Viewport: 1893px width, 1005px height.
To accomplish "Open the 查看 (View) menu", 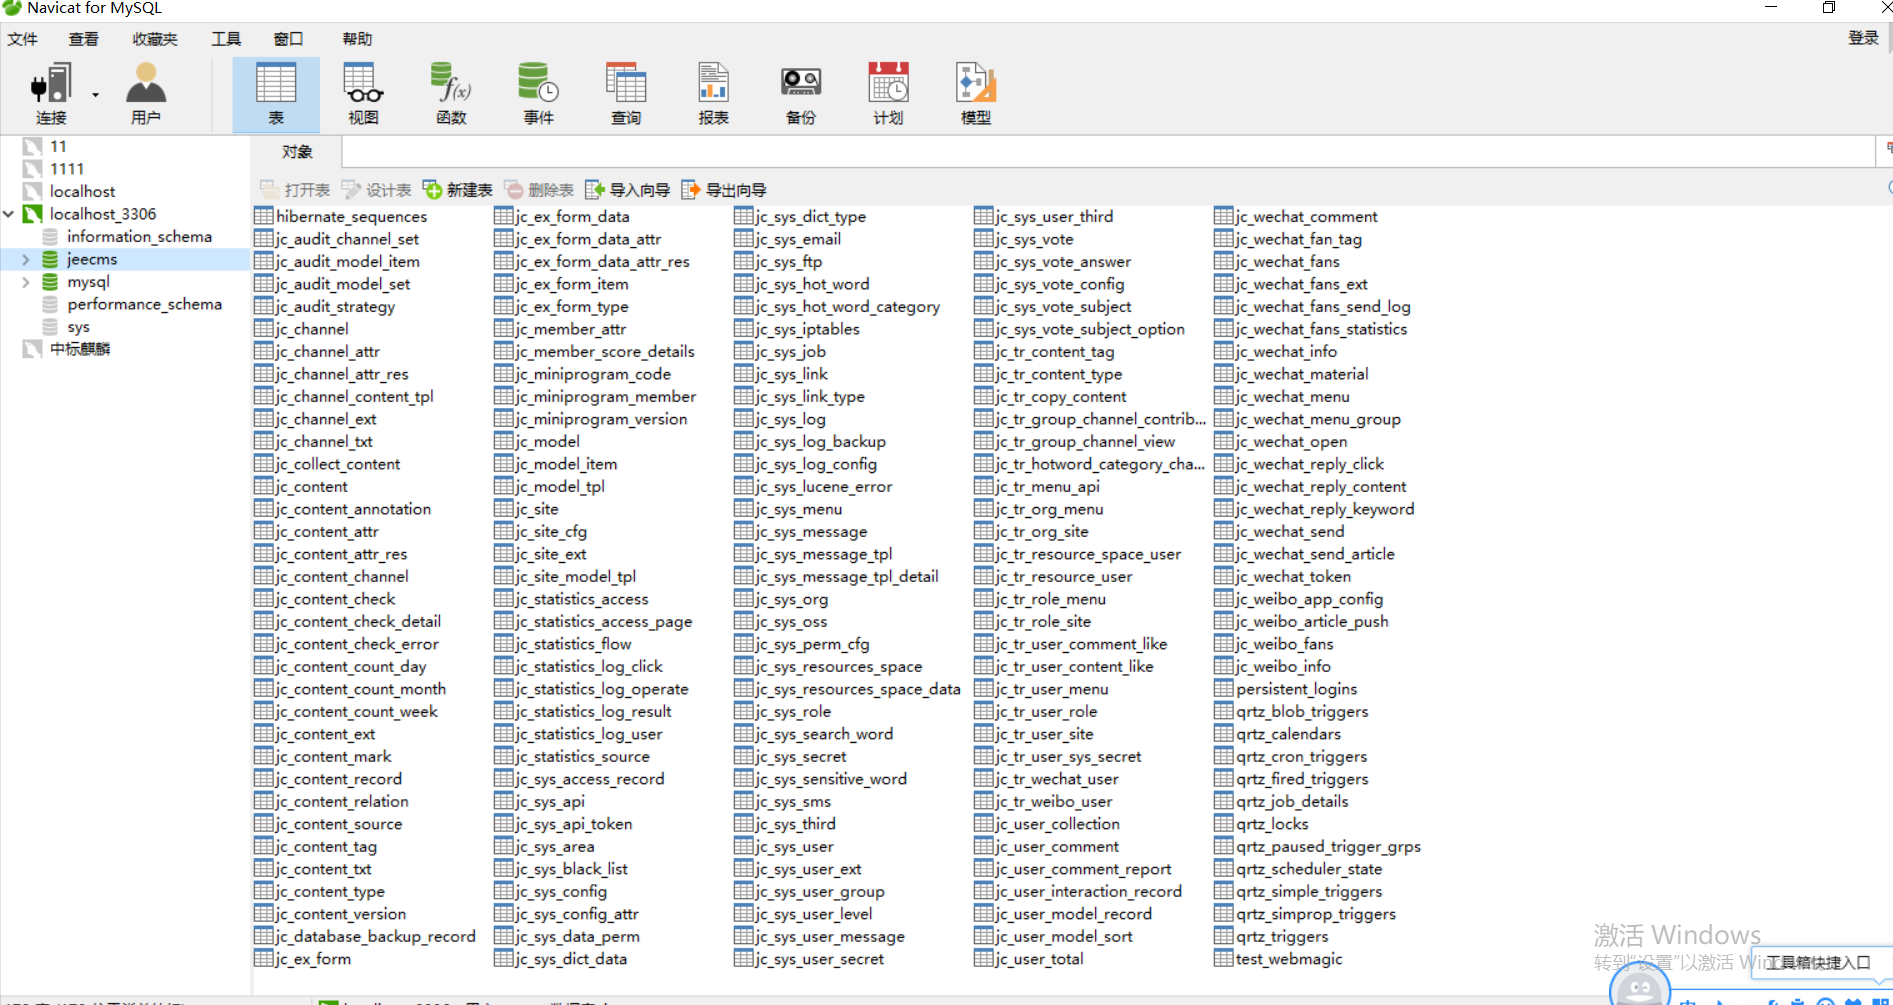I will [x=83, y=39].
